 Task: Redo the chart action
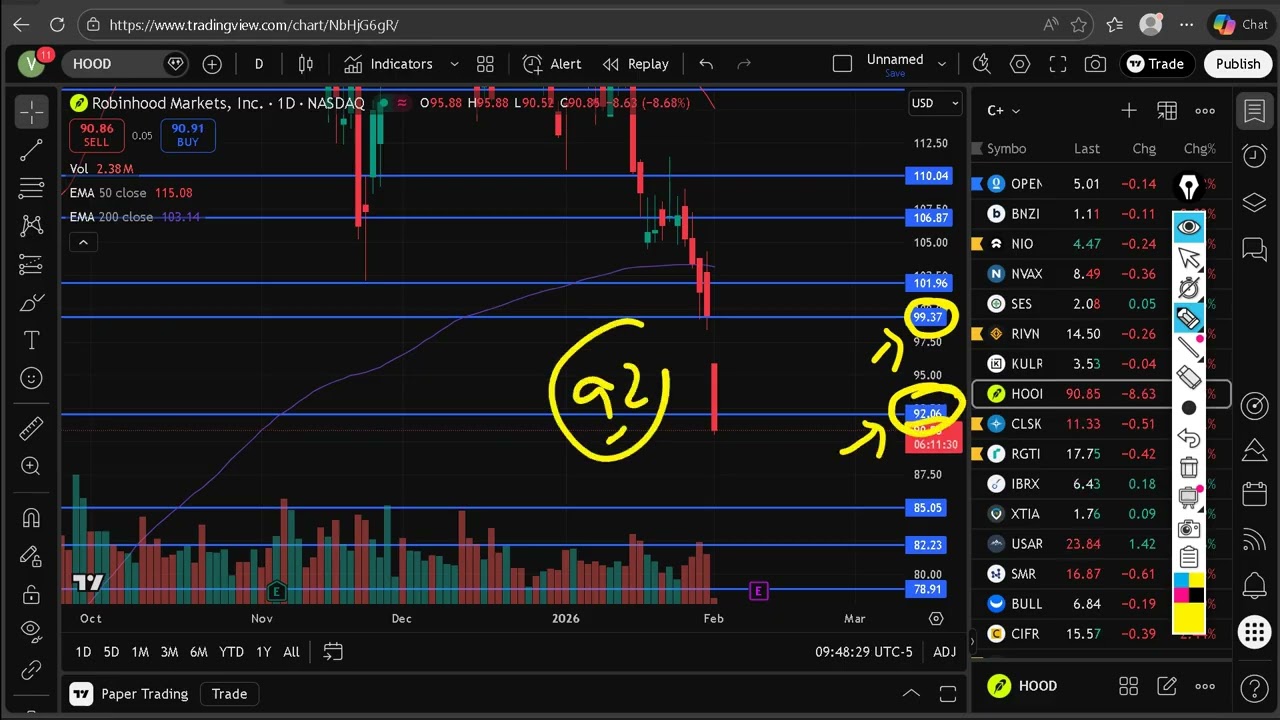pos(743,64)
